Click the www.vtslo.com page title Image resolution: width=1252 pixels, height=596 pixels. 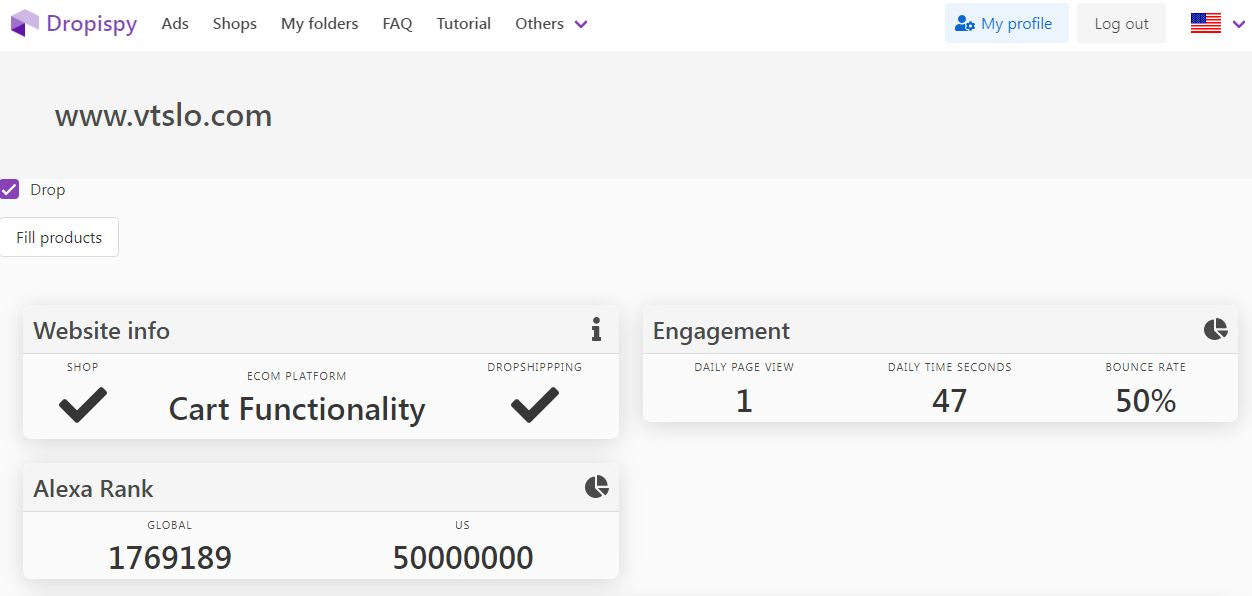point(163,115)
